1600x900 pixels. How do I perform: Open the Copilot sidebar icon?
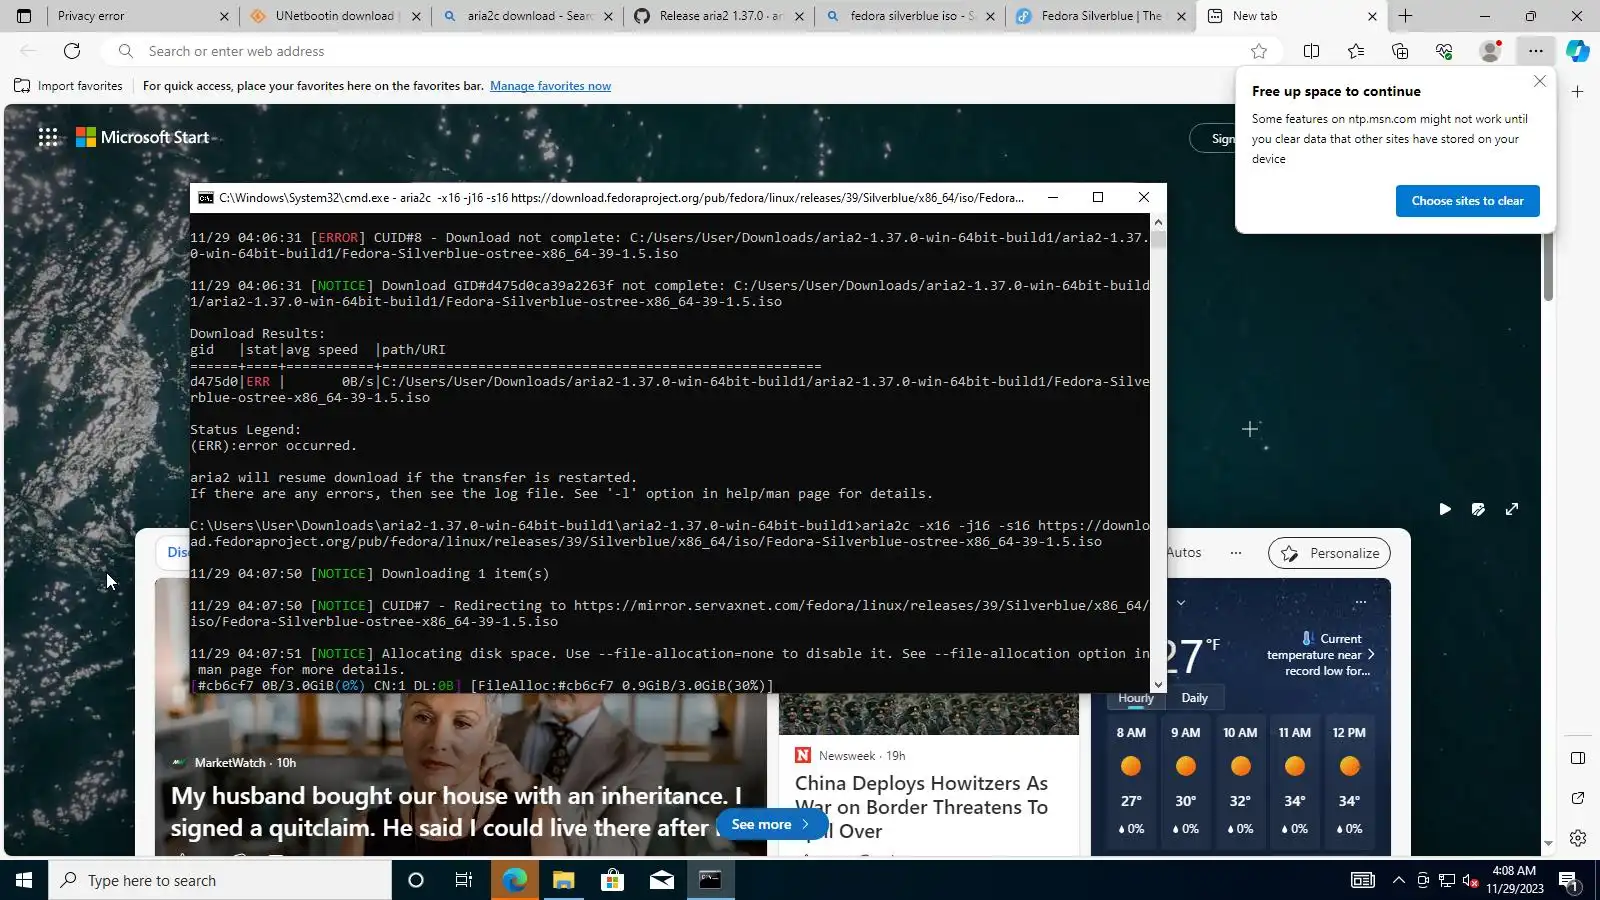1578,51
